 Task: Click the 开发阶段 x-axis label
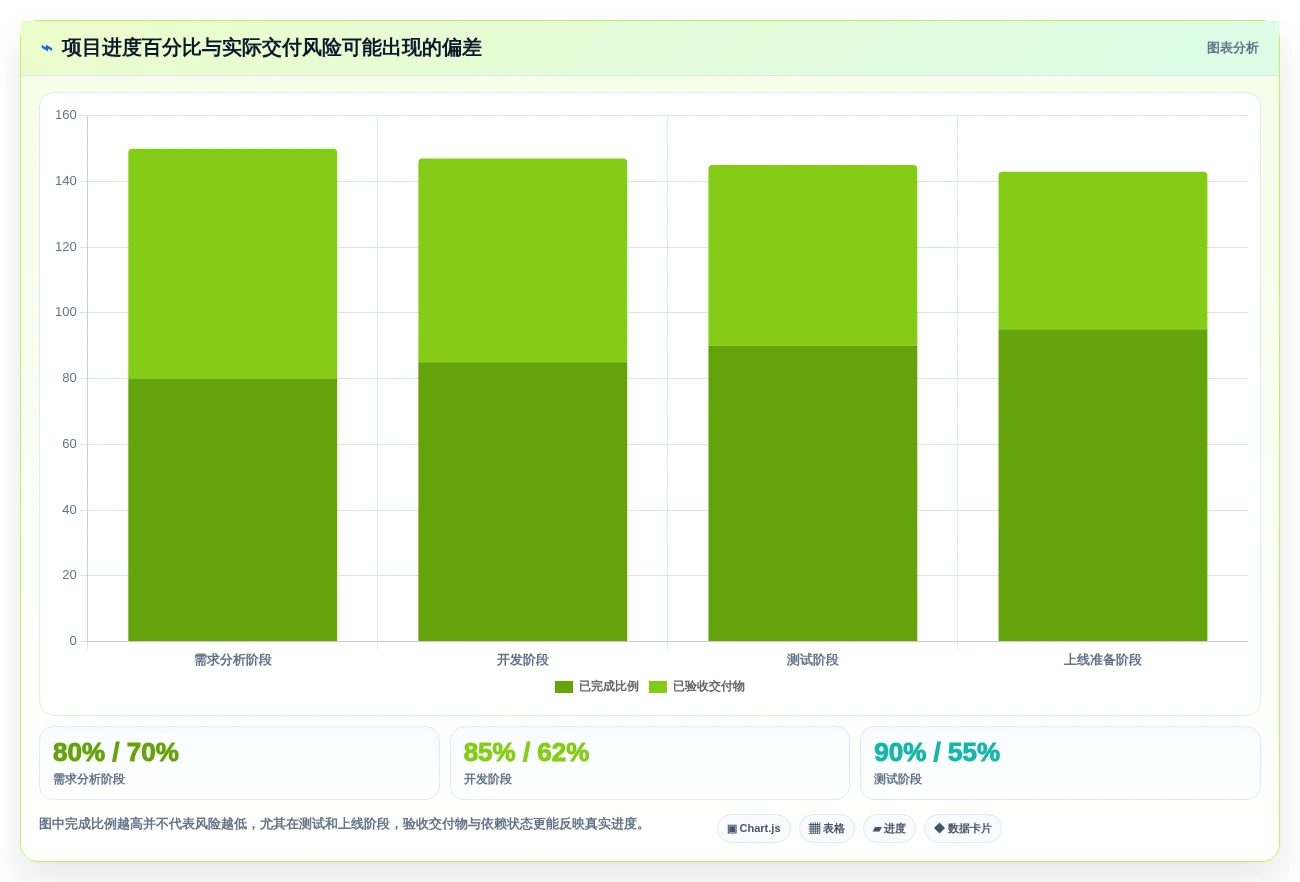tap(523, 660)
